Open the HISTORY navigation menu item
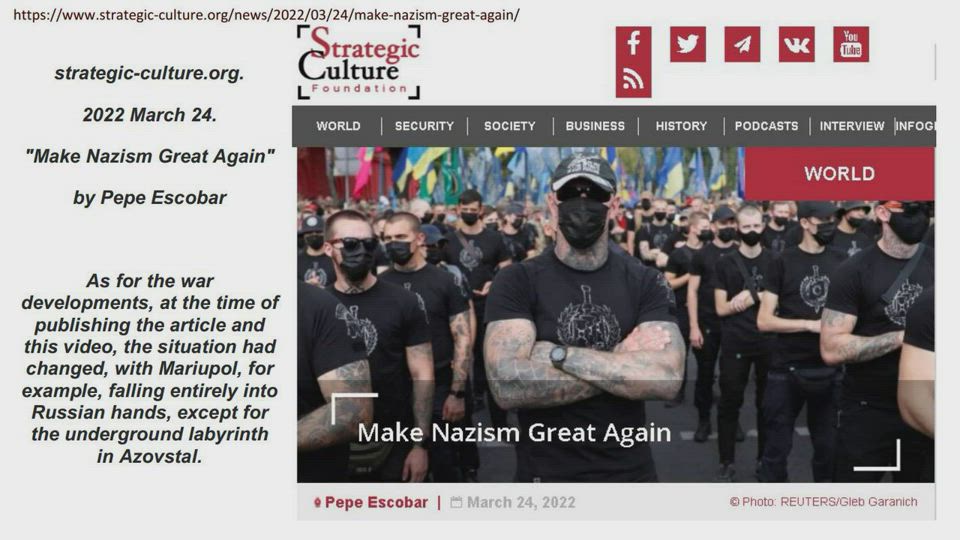This screenshot has height=540, width=960. 681,126
